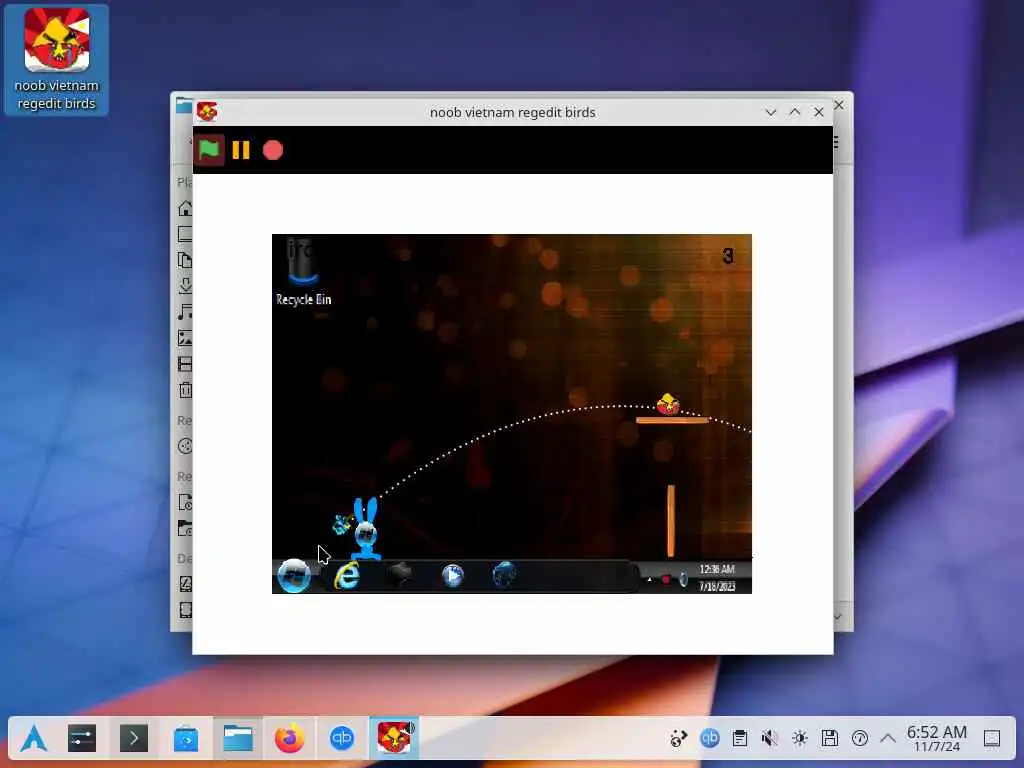1024x768 pixels.
Task: Click the muted volume tray icon
Action: [770, 739]
